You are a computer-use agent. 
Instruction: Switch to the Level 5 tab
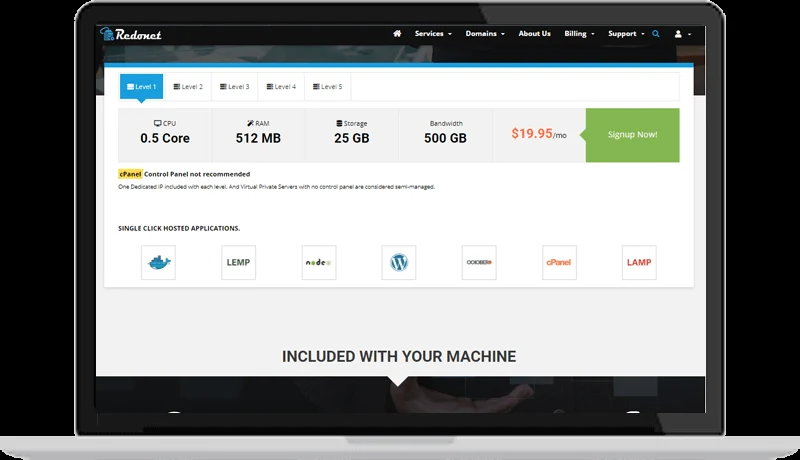click(328, 87)
